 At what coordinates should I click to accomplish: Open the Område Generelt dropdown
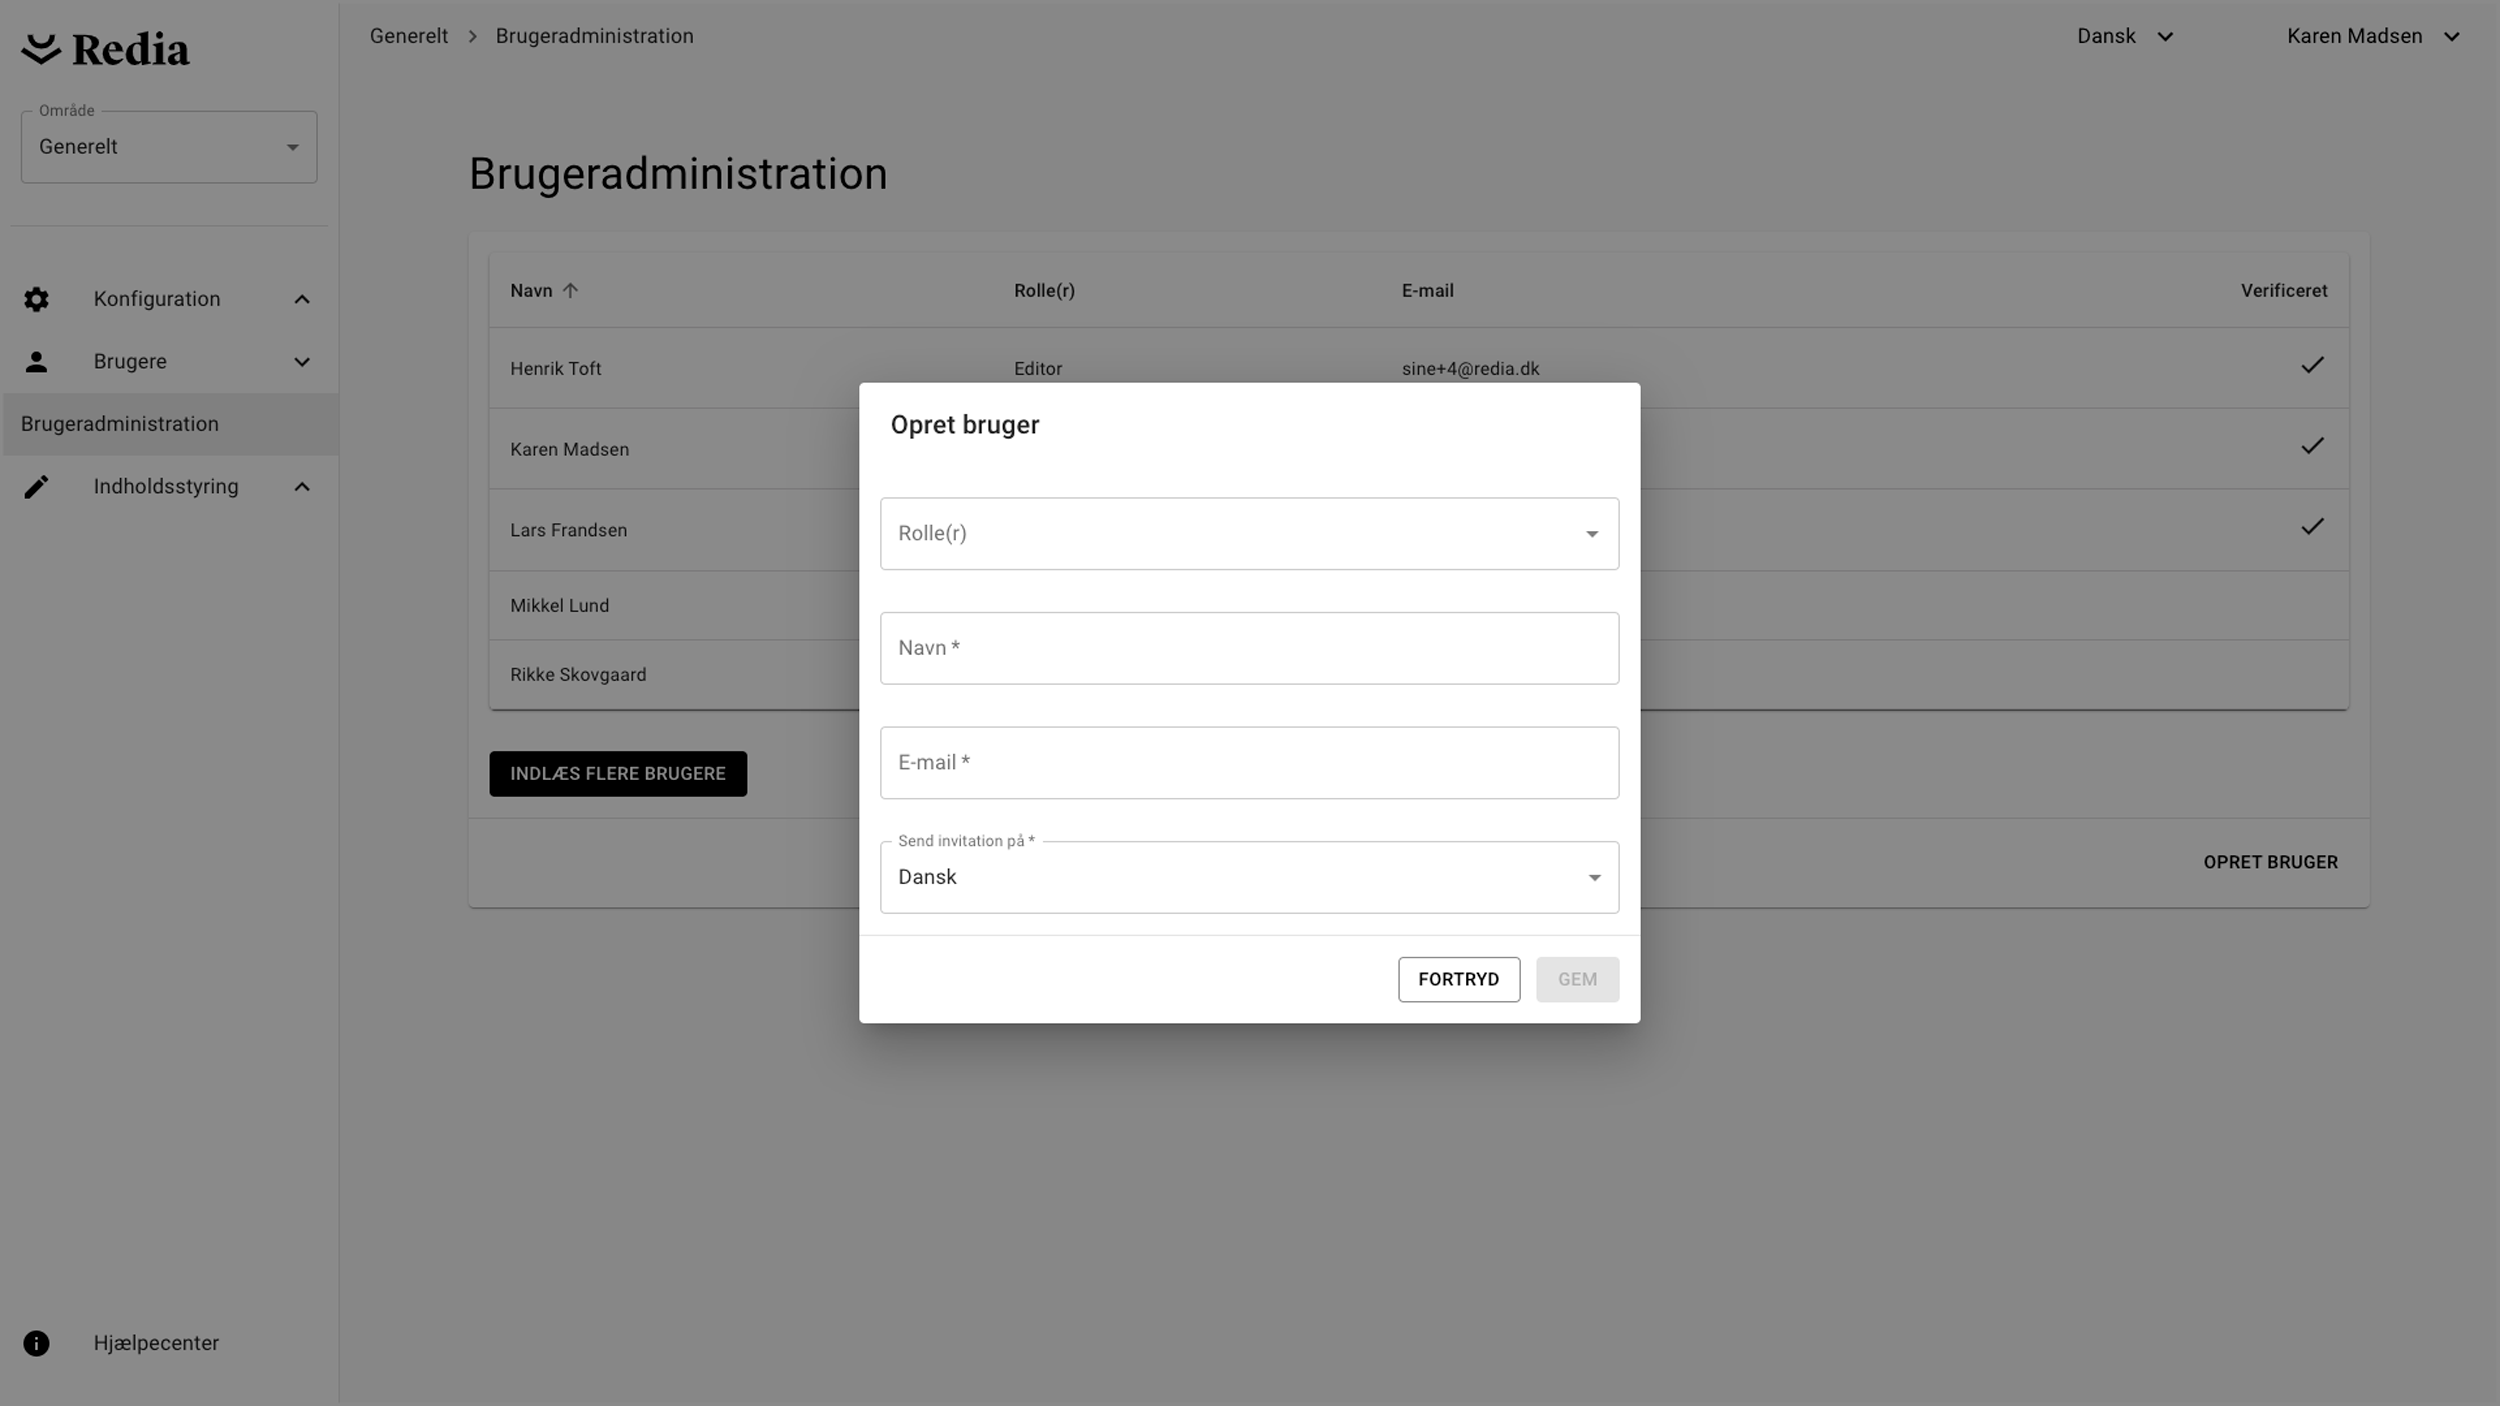[x=168, y=147]
